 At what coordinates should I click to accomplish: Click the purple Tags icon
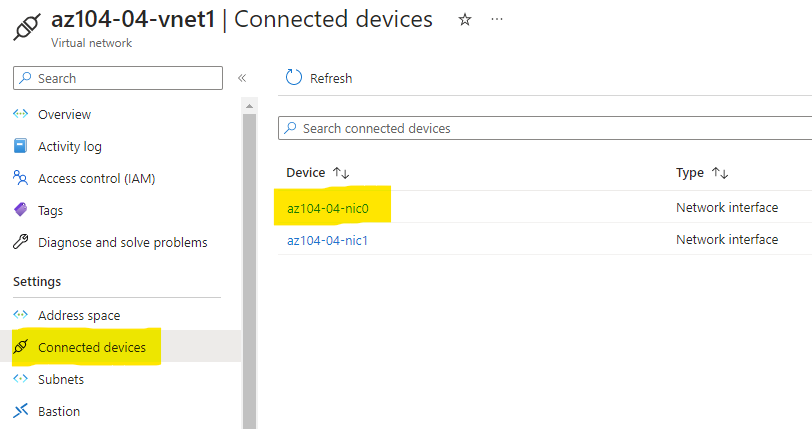[21, 210]
